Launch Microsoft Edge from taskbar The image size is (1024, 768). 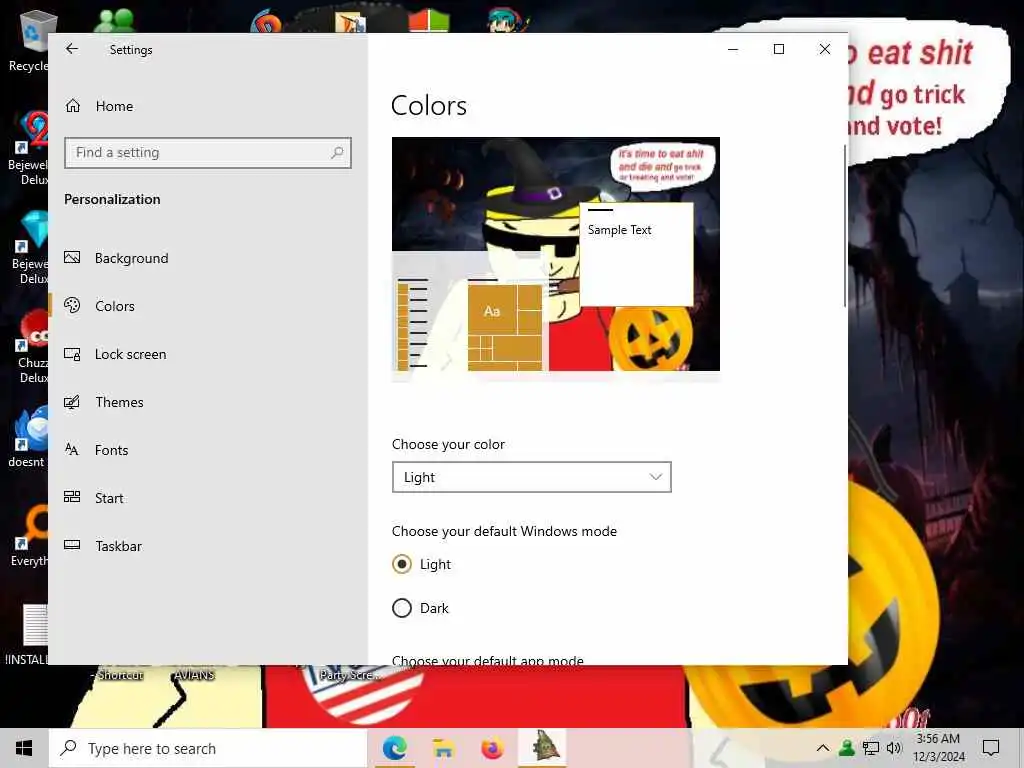394,748
